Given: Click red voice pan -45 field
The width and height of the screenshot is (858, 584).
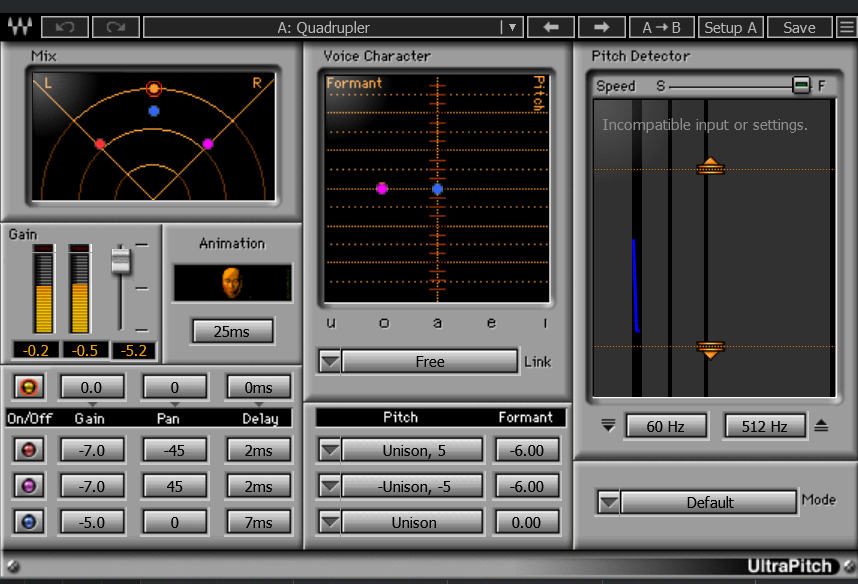Looking at the screenshot, I should (x=175, y=450).
